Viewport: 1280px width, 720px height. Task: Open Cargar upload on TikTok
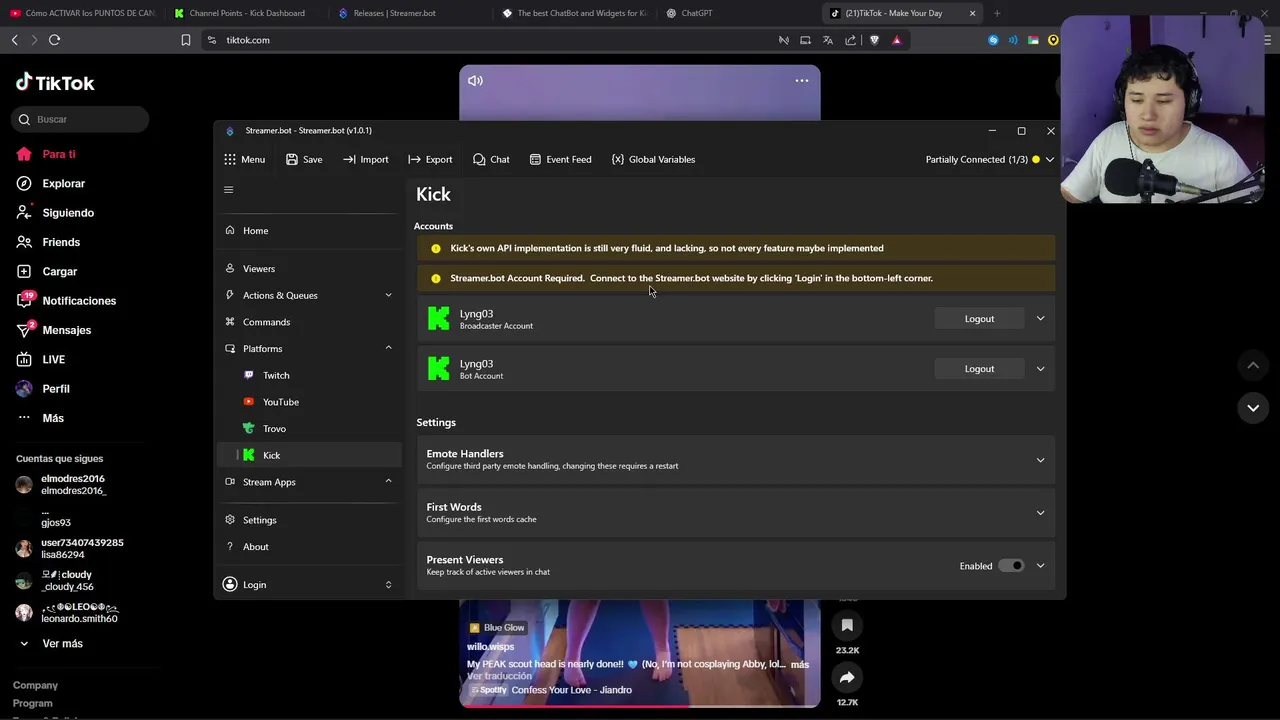46,271
